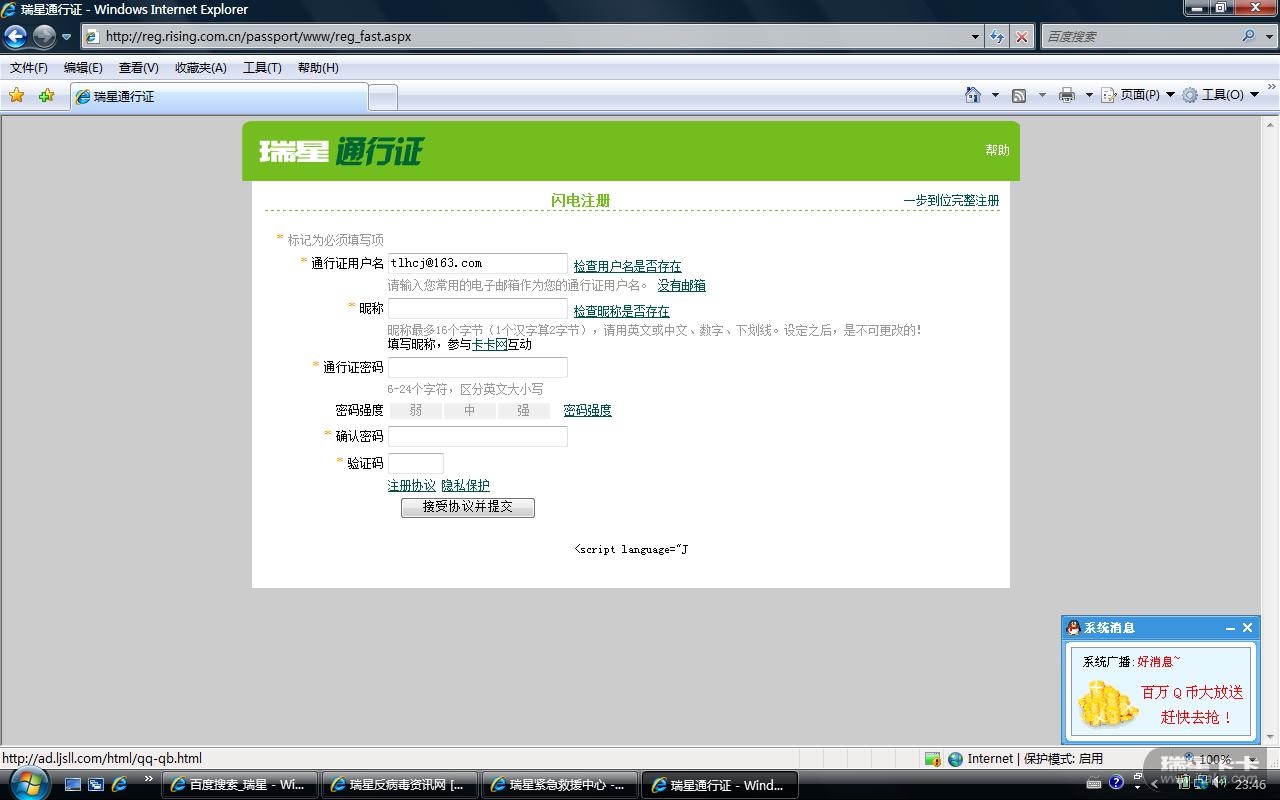Open the 查看(V) menu
1280x800 pixels.
tap(138, 68)
